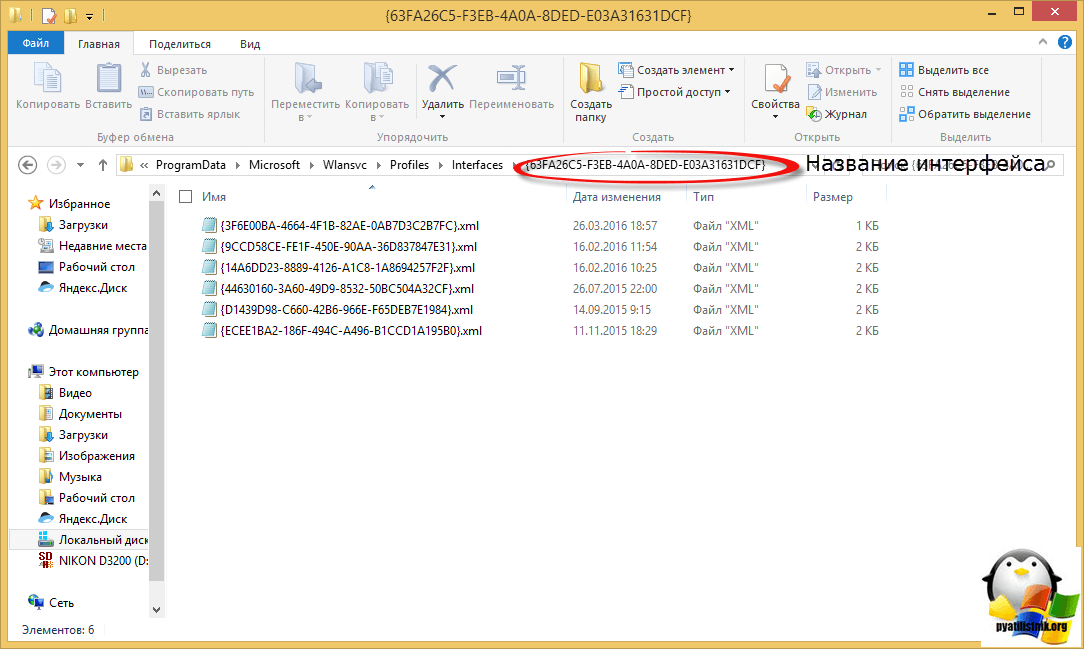Sort by Дата изменения column header
Viewport: 1084px width, 649px height.
click(x=616, y=197)
